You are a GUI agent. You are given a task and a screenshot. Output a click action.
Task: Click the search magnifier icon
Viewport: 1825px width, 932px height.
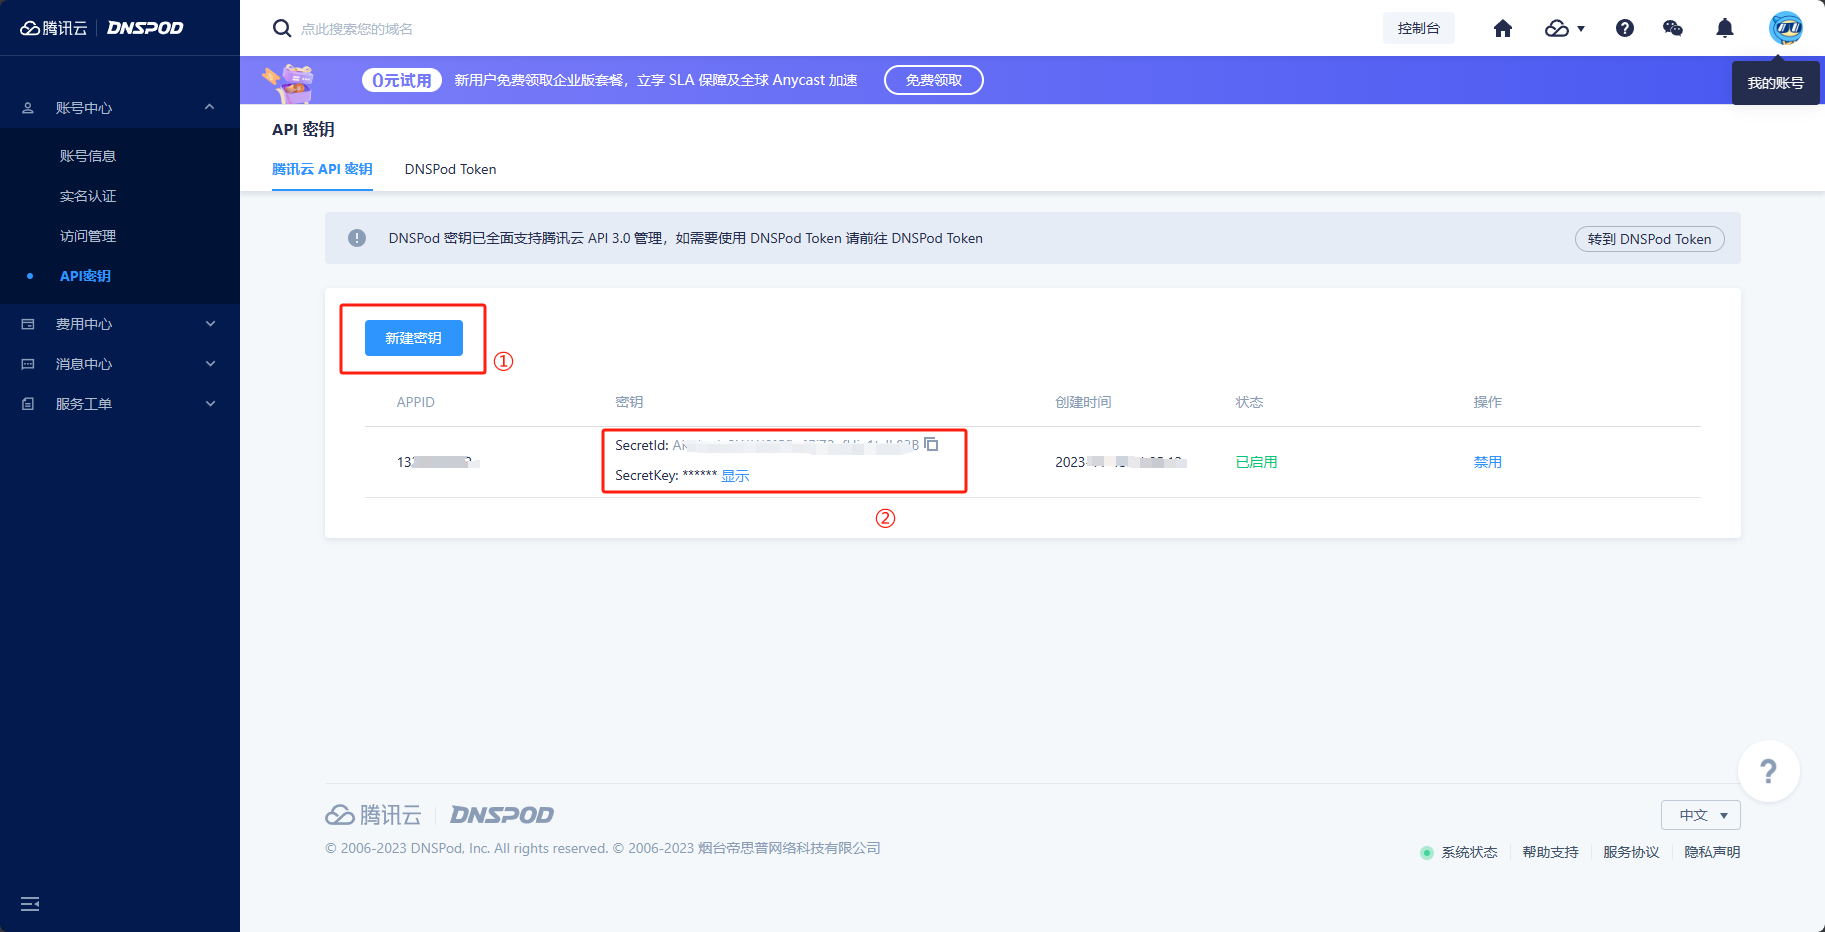pyautogui.click(x=282, y=28)
